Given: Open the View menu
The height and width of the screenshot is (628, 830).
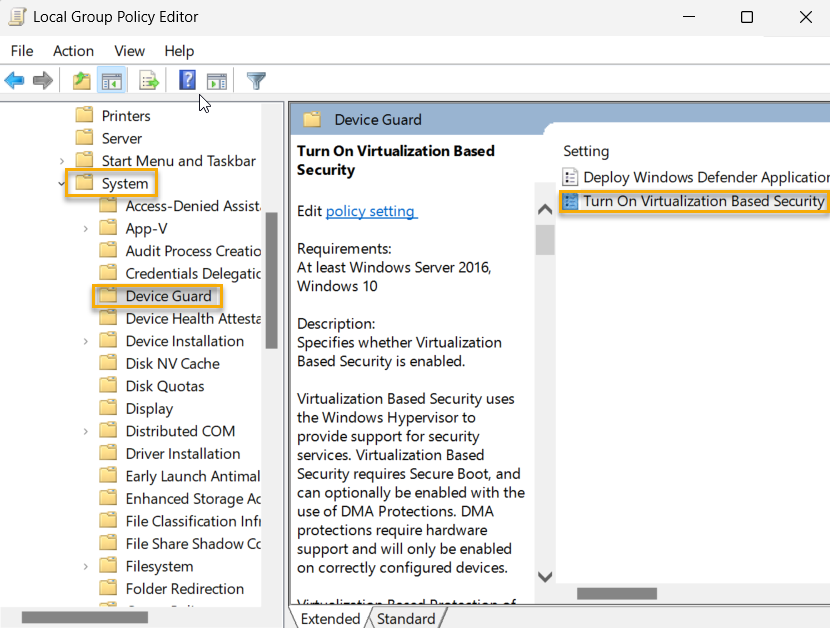Looking at the screenshot, I should click(129, 51).
